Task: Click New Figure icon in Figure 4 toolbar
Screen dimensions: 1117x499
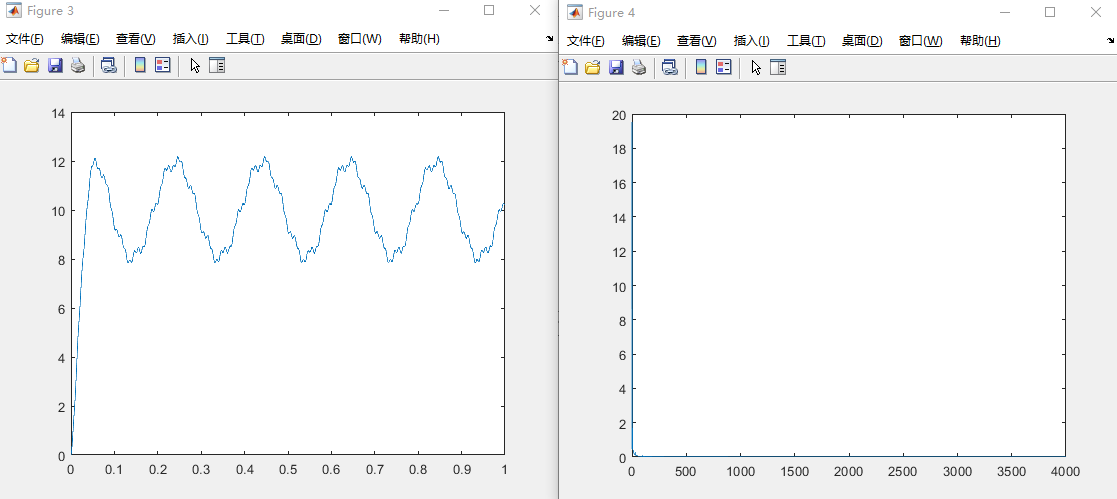Action: [570, 68]
